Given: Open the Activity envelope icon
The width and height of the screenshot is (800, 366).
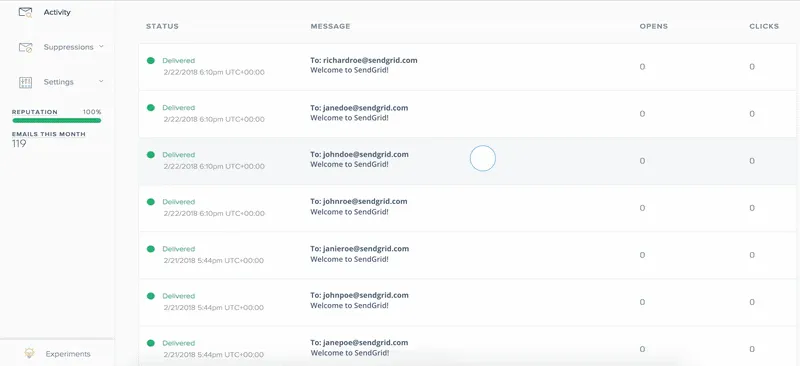Looking at the screenshot, I should [x=26, y=12].
